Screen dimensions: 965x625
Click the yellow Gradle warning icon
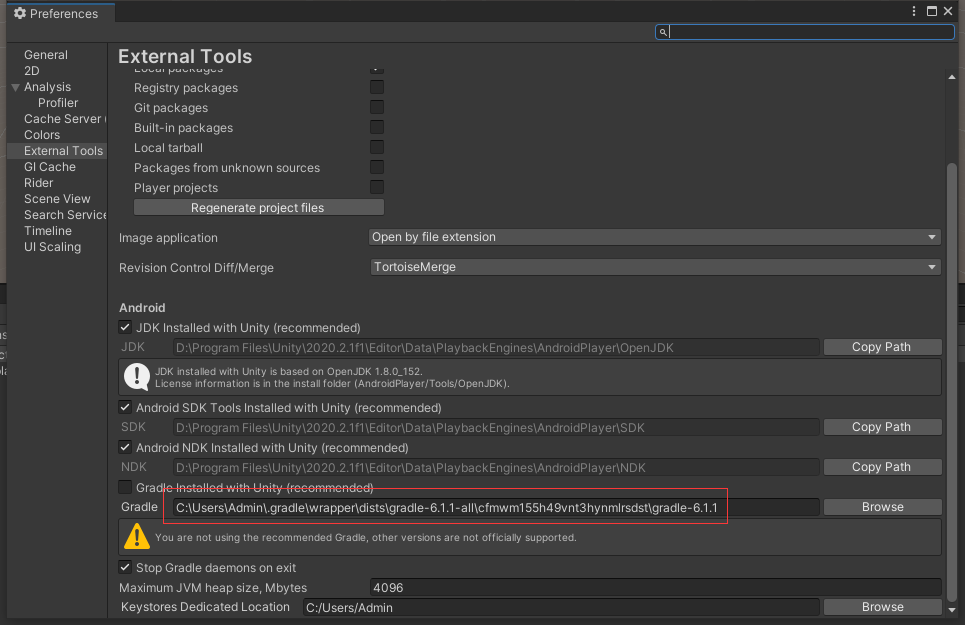point(136,537)
